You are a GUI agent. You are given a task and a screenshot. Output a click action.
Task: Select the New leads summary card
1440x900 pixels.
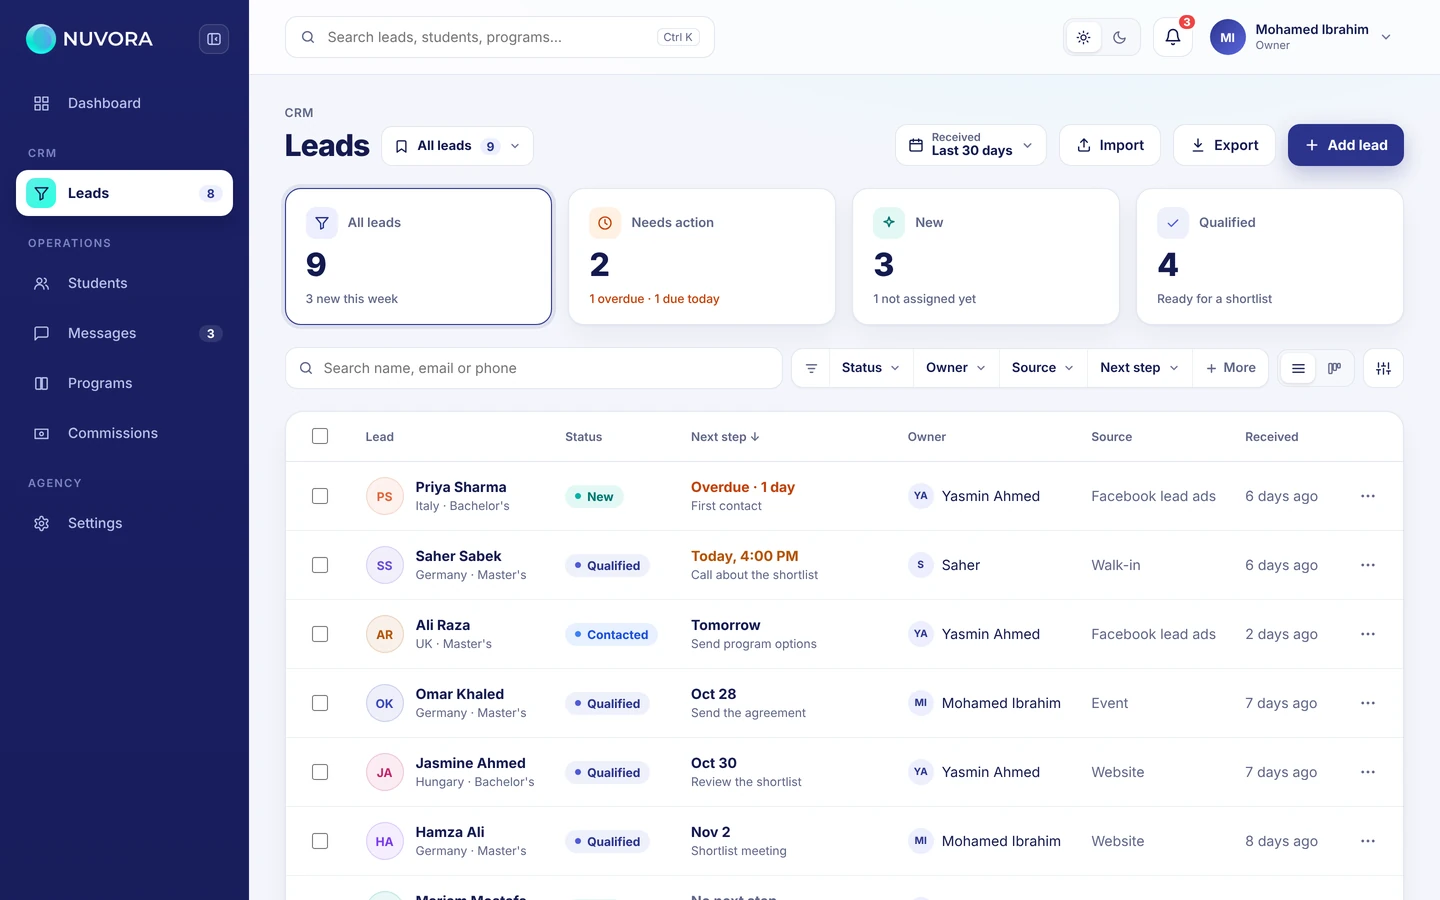pyautogui.click(x=986, y=256)
